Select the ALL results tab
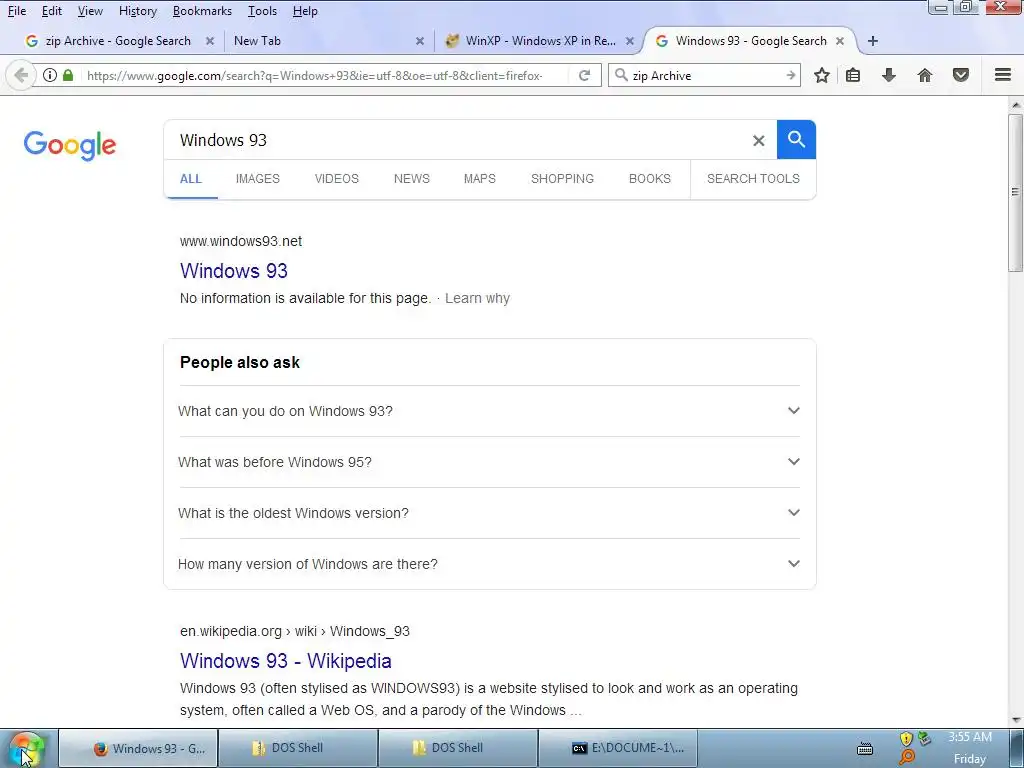Screen dimensions: 1024x768 point(191,179)
